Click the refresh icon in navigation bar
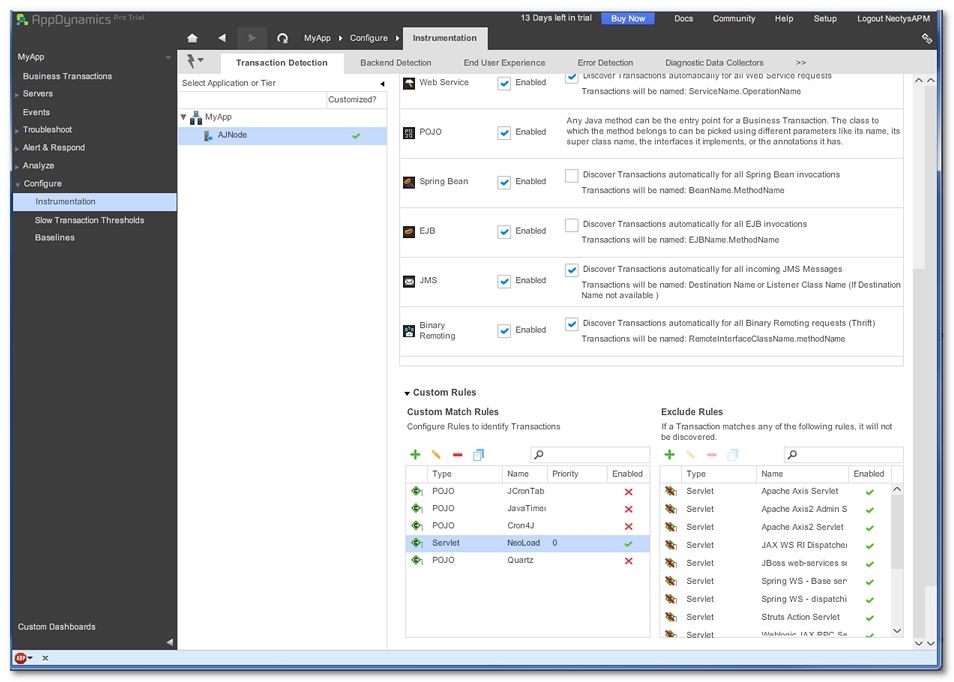Screen dimensions: 954x682 pos(282,38)
